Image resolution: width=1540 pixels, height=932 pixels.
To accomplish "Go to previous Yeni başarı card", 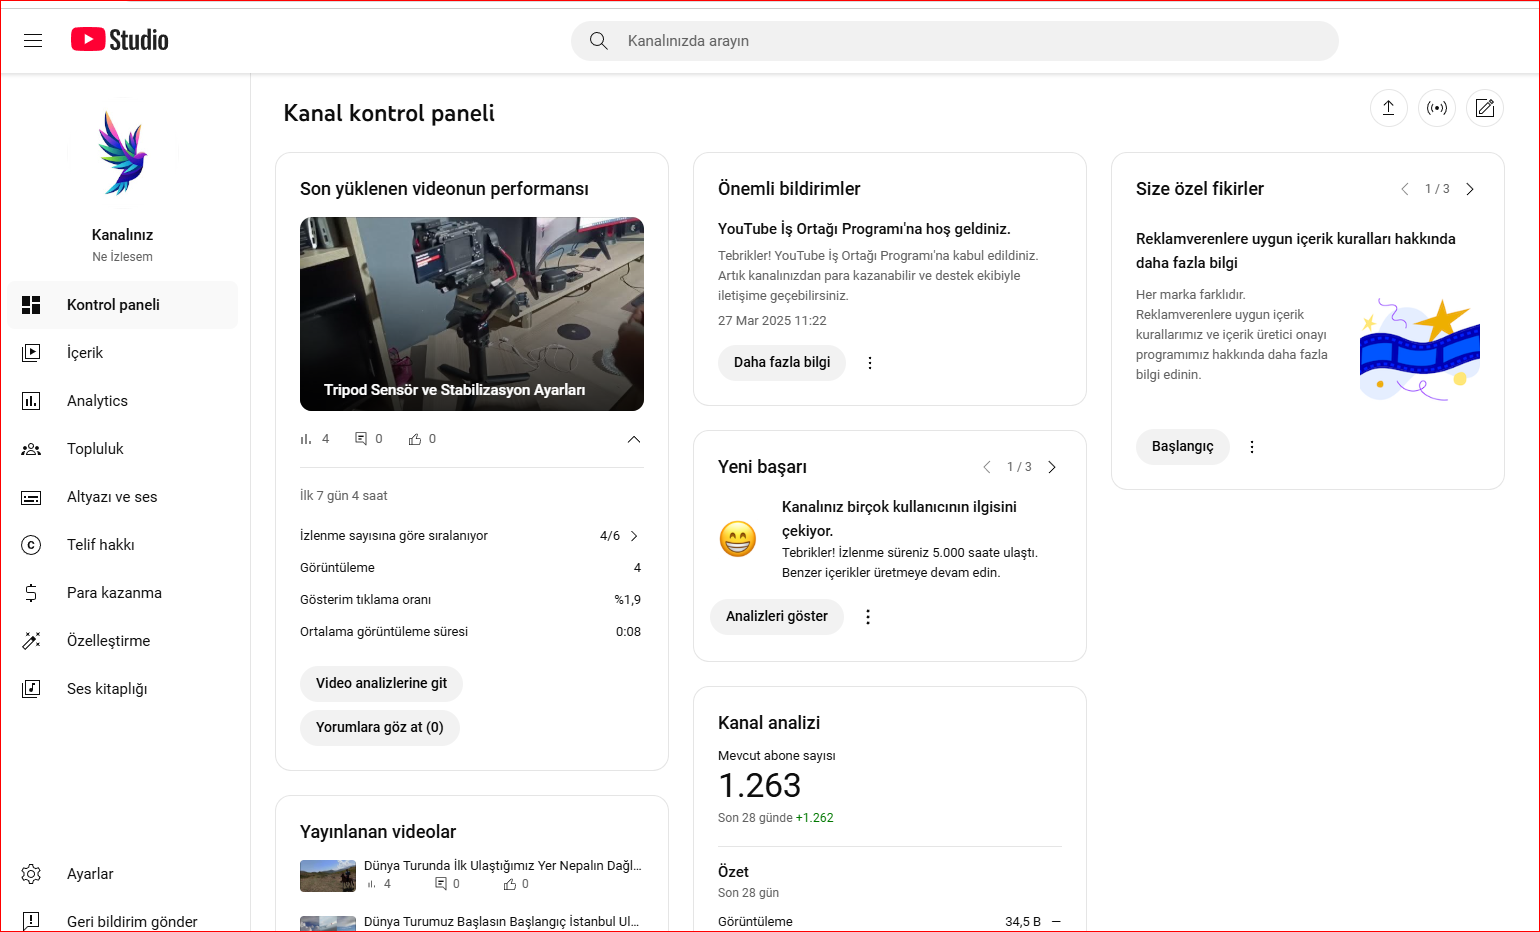I will point(987,467).
